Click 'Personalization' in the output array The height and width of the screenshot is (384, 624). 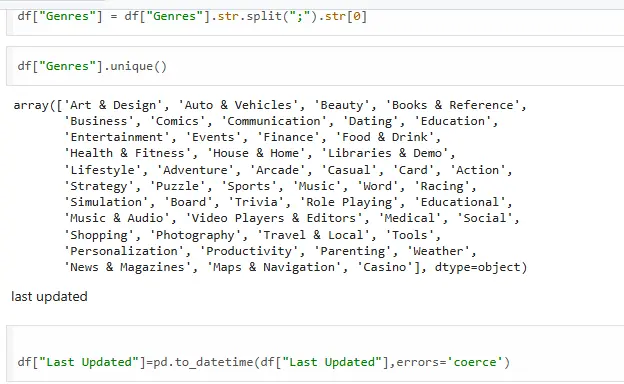(124, 251)
